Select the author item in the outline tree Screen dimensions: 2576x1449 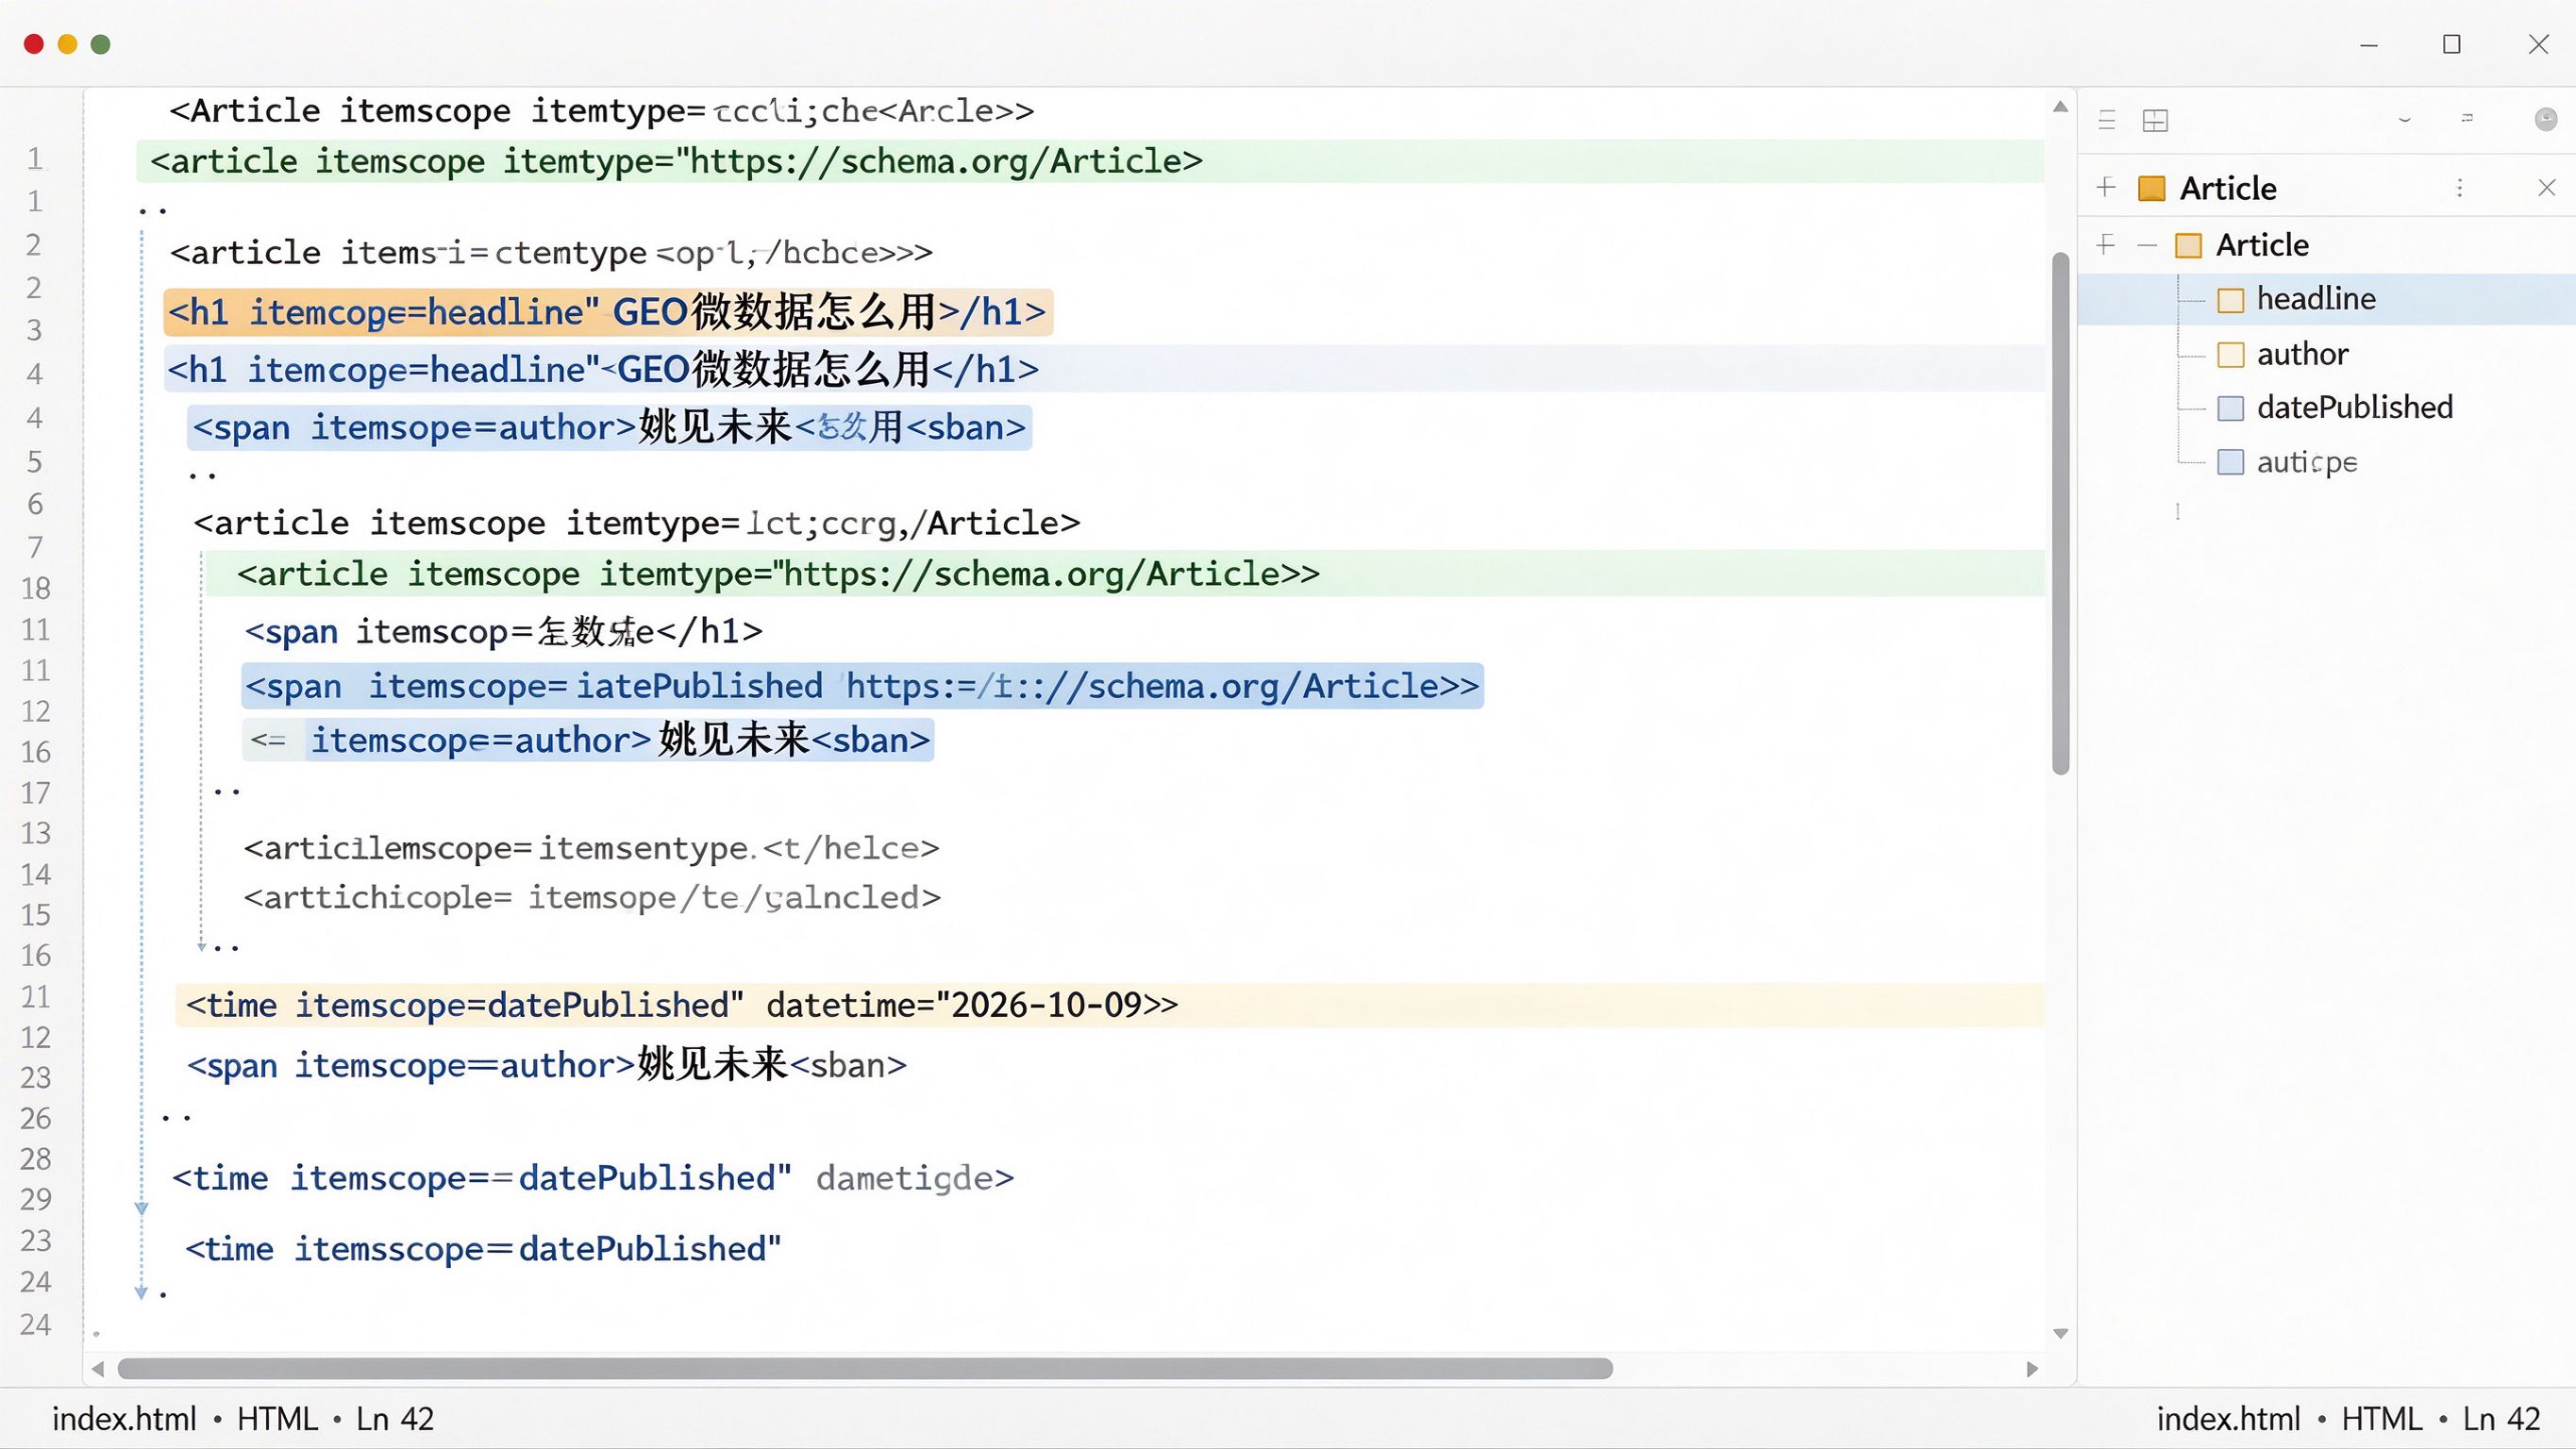pos(2302,354)
